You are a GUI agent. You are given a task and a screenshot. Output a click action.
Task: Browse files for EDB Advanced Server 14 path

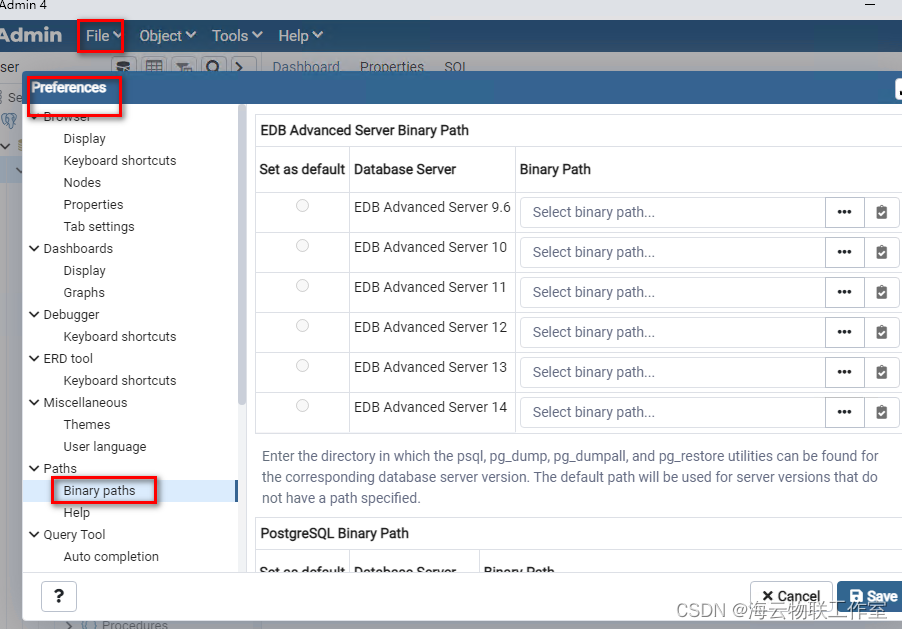tap(844, 412)
